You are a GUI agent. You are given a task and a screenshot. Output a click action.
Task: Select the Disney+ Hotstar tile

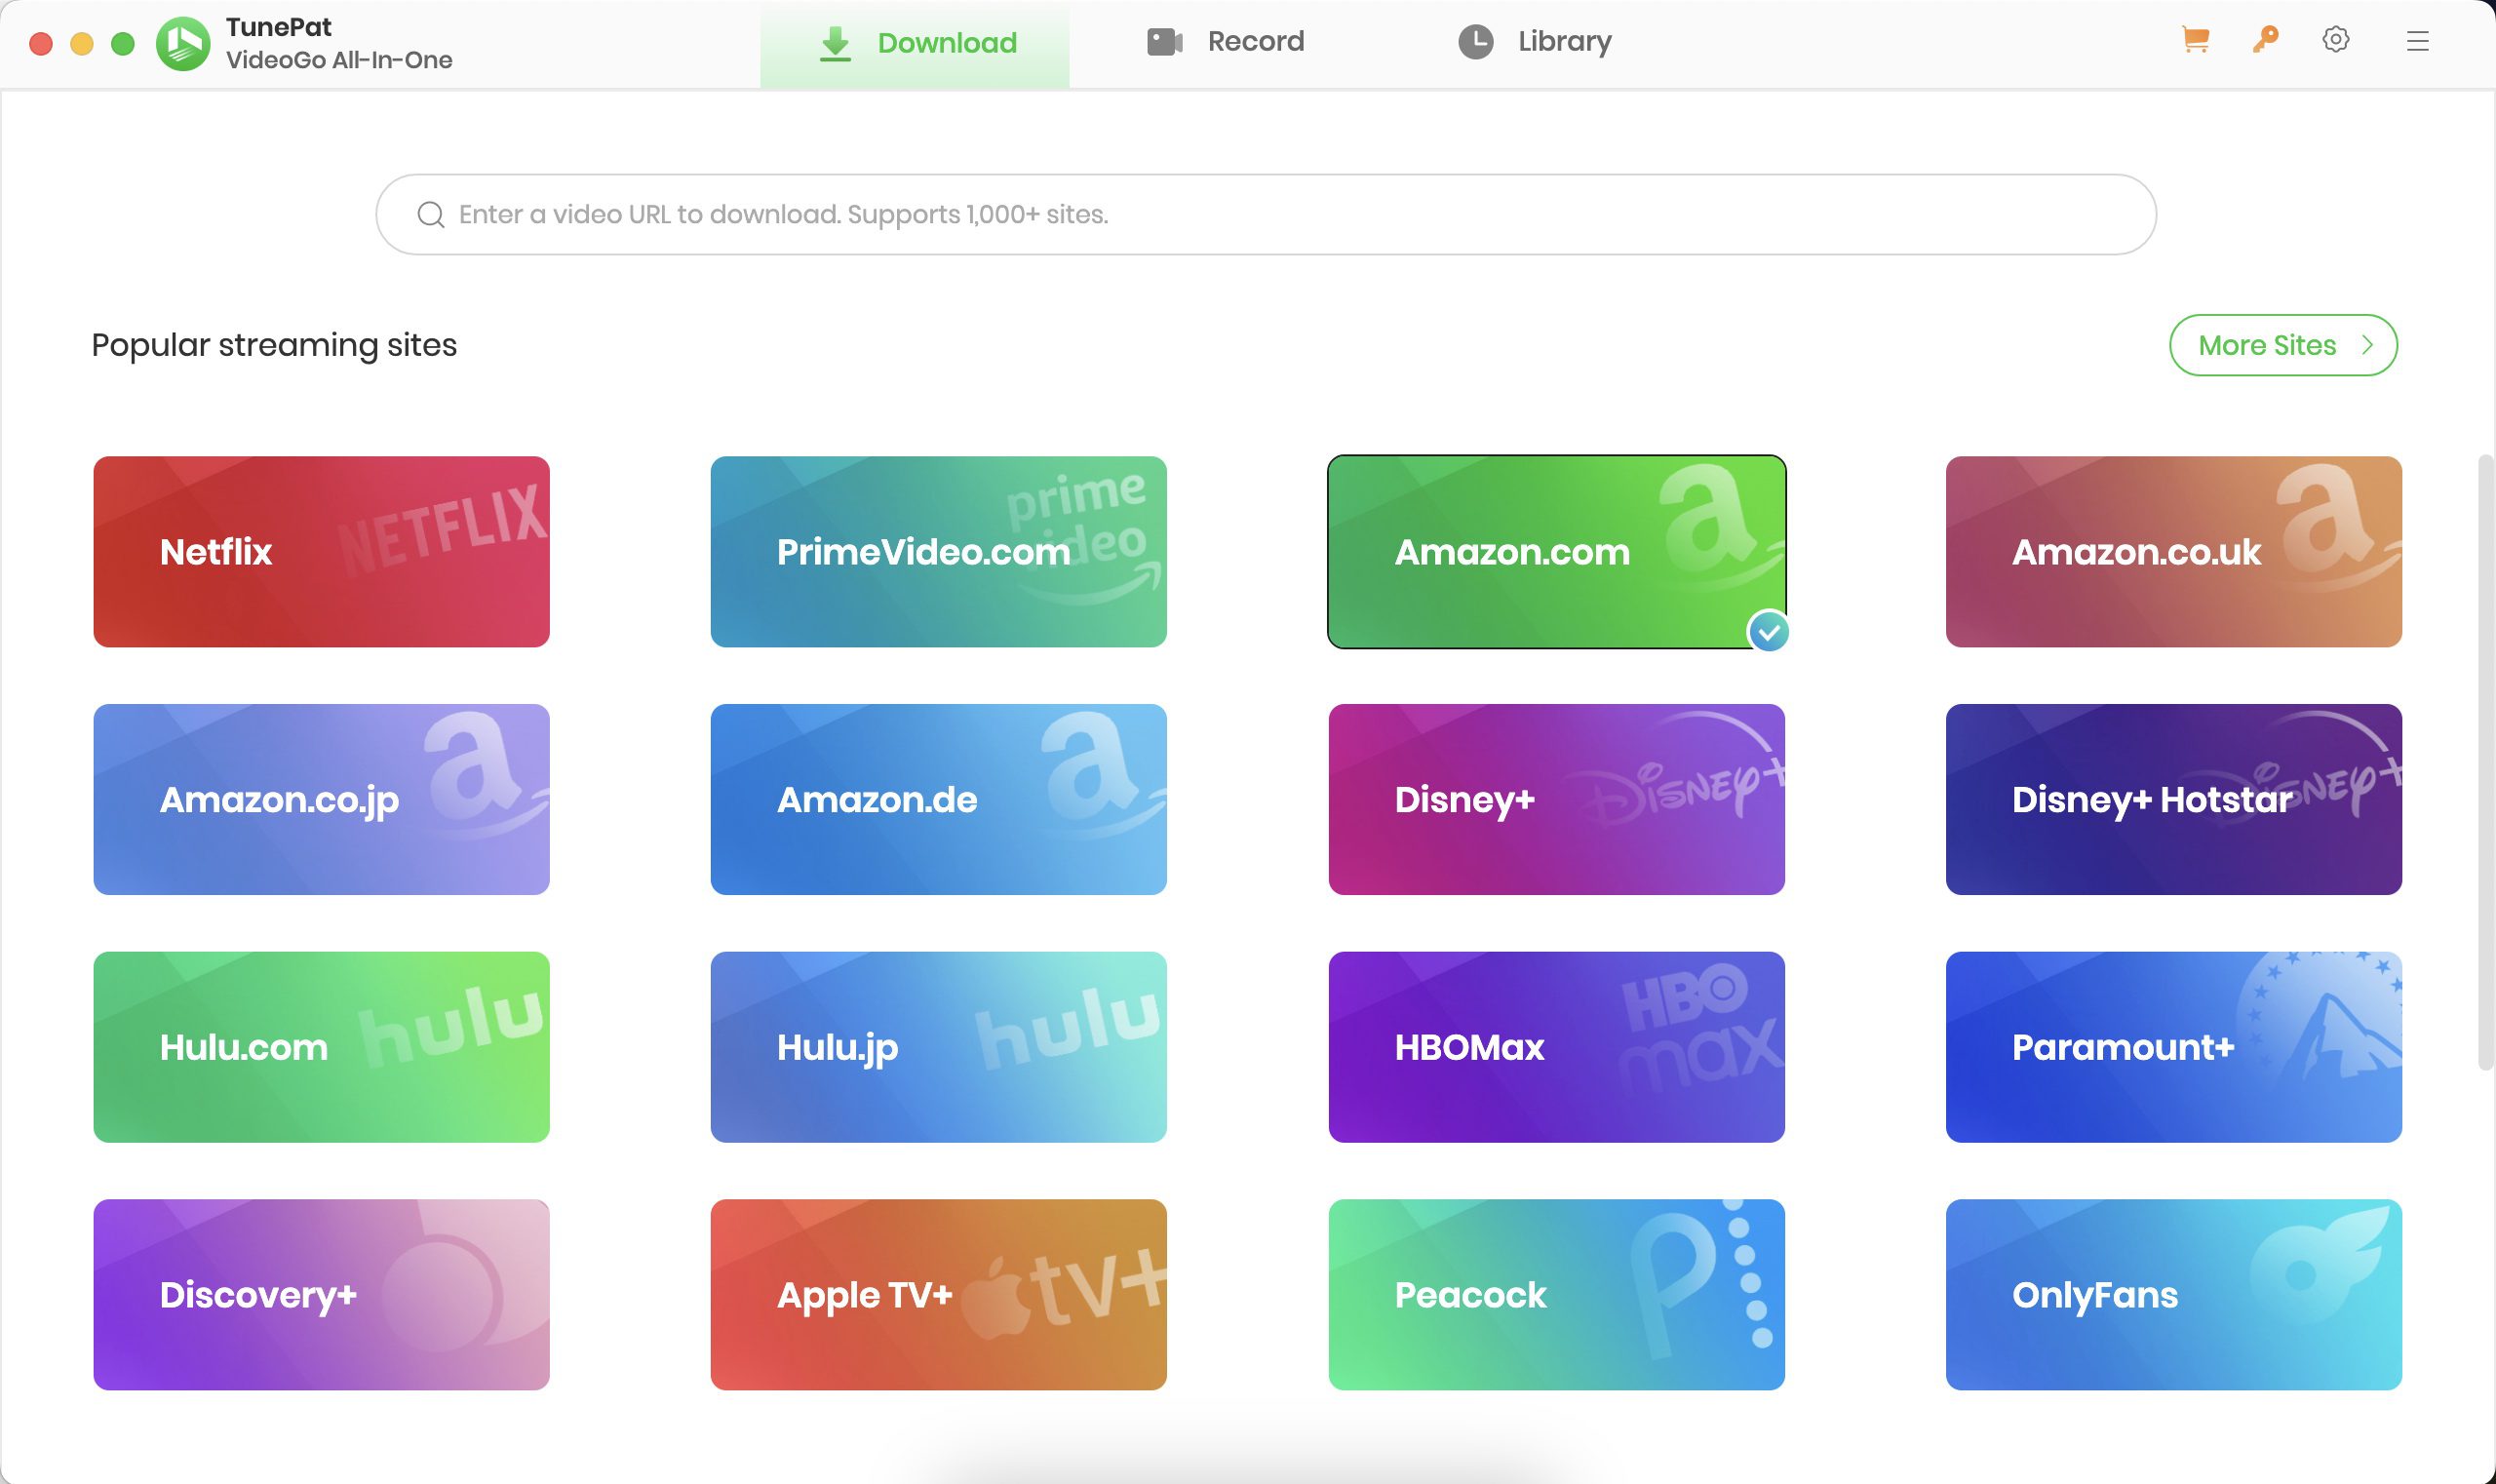pyautogui.click(x=2173, y=800)
